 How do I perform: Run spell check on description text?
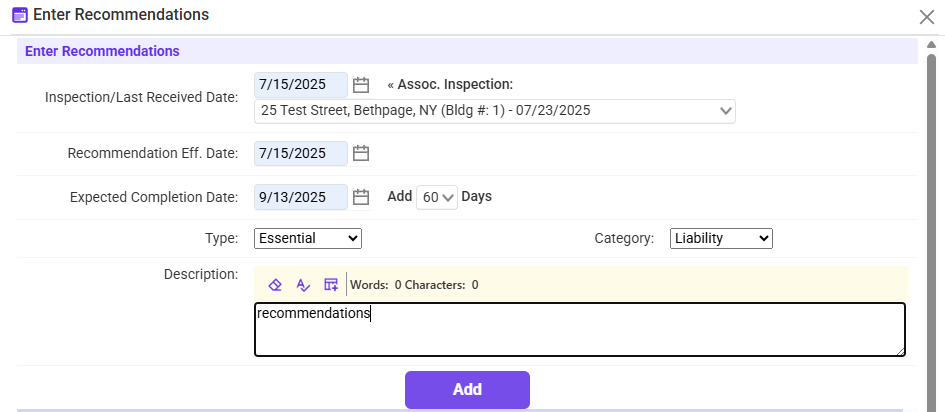click(303, 285)
